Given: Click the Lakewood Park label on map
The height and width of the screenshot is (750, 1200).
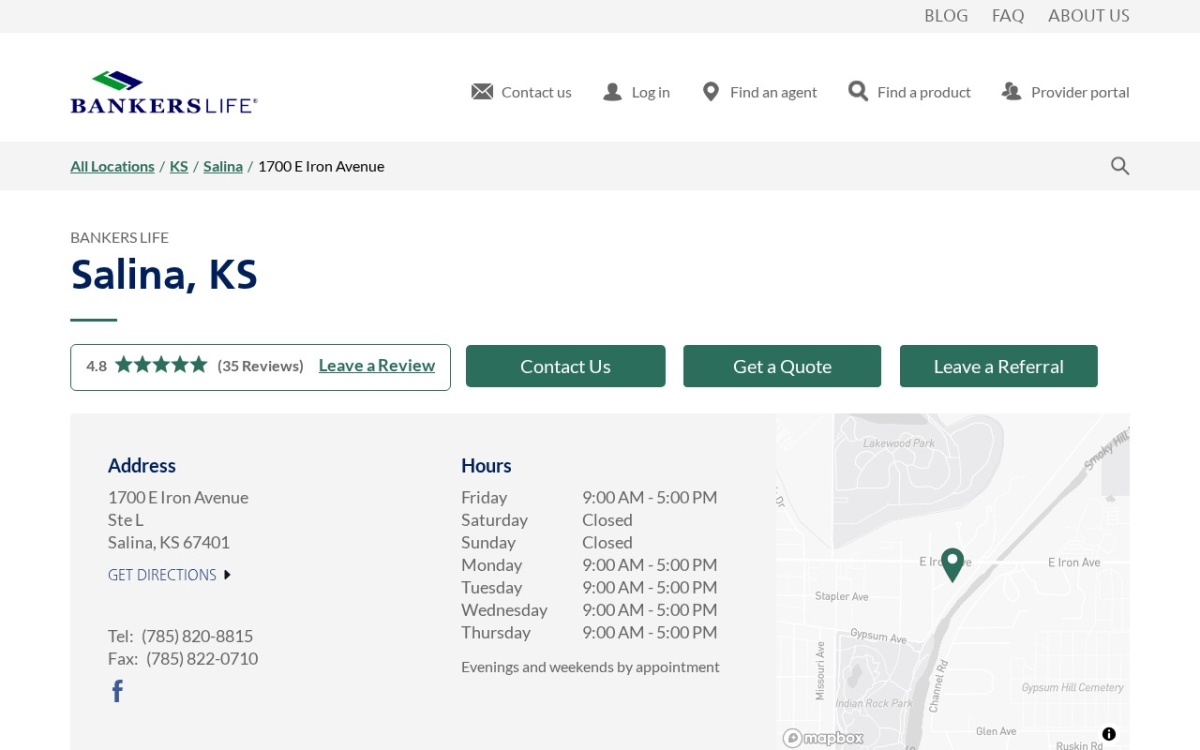Looking at the screenshot, I should (x=899, y=443).
